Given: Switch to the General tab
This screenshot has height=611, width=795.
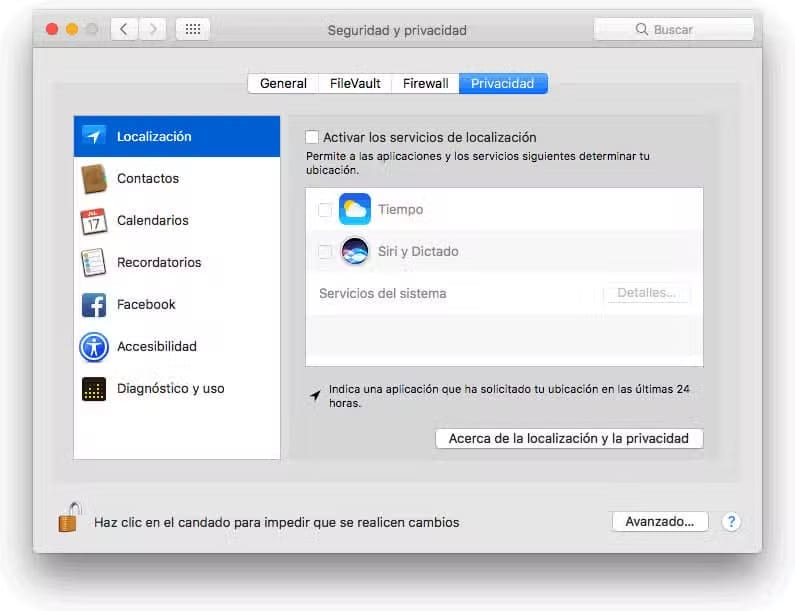Looking at the screenshot, I should pos(283,84).
